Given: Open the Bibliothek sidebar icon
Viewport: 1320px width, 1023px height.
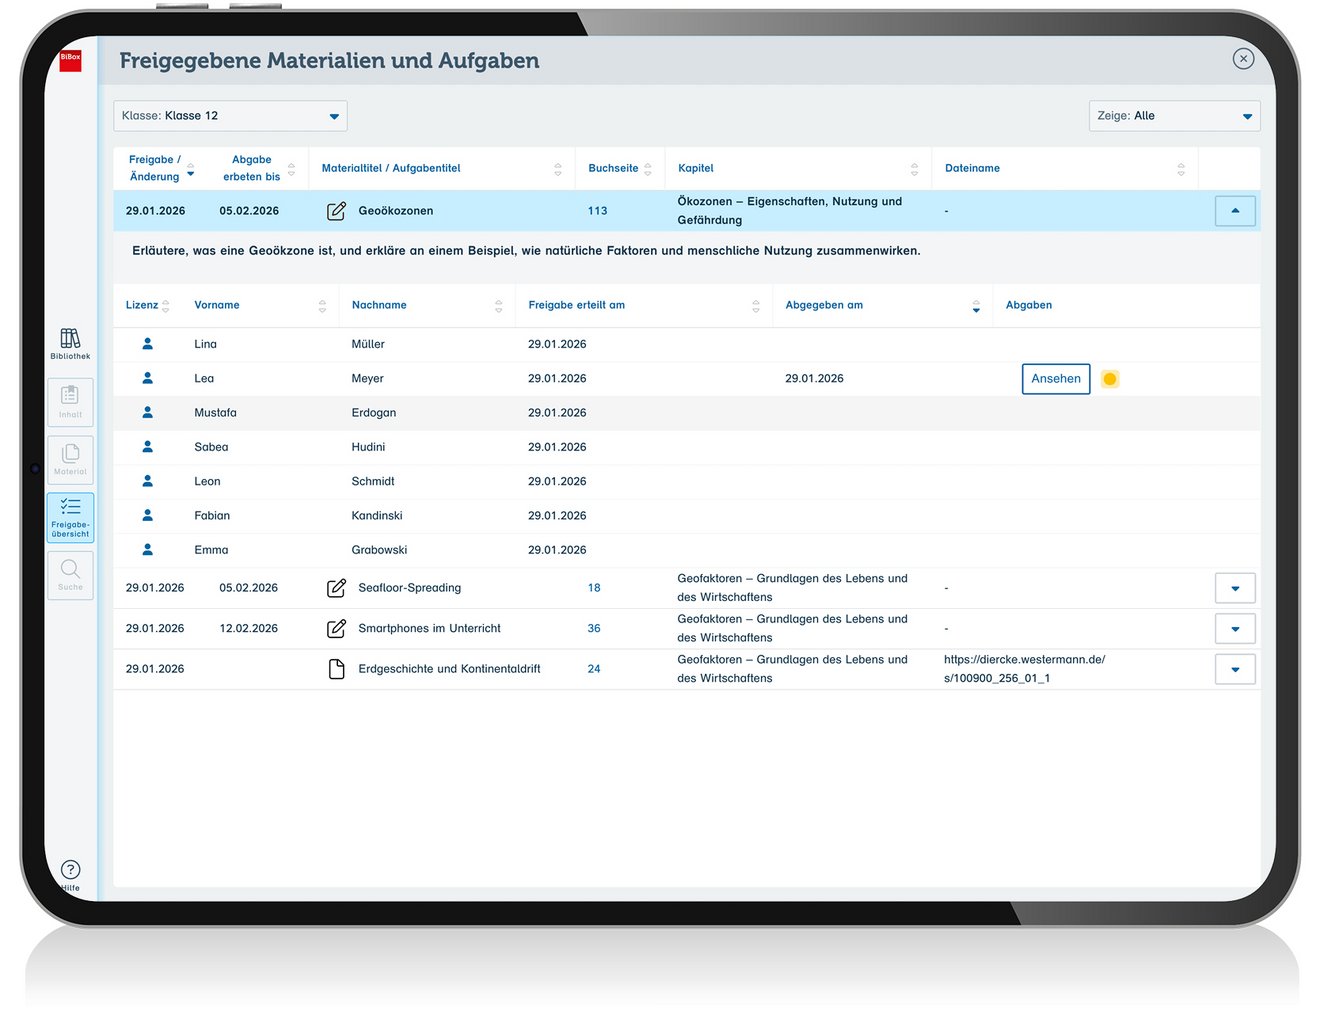Looking at the screenshot, I should [x=70, y=343].
